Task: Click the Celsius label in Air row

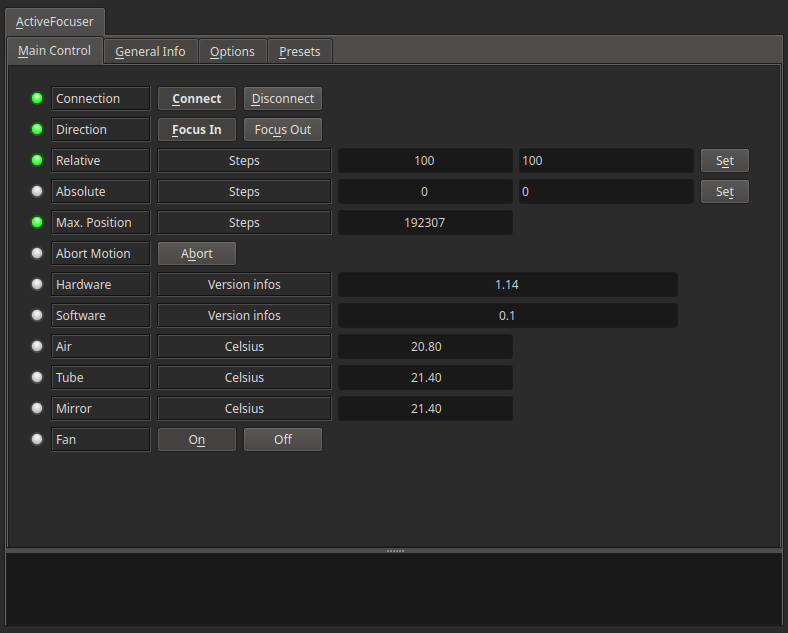Action: coord(244,347)
